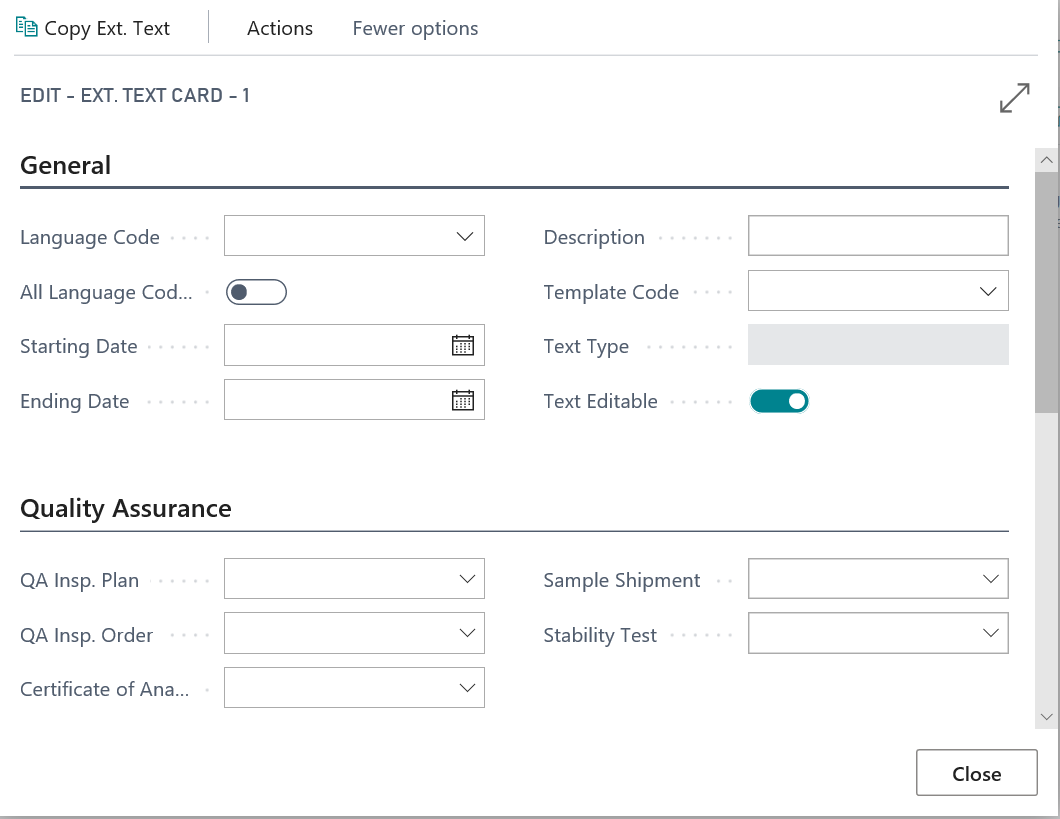1060x819 pixels.
Task: Select Fewer options in the toolbar
Action: (415, 28)
